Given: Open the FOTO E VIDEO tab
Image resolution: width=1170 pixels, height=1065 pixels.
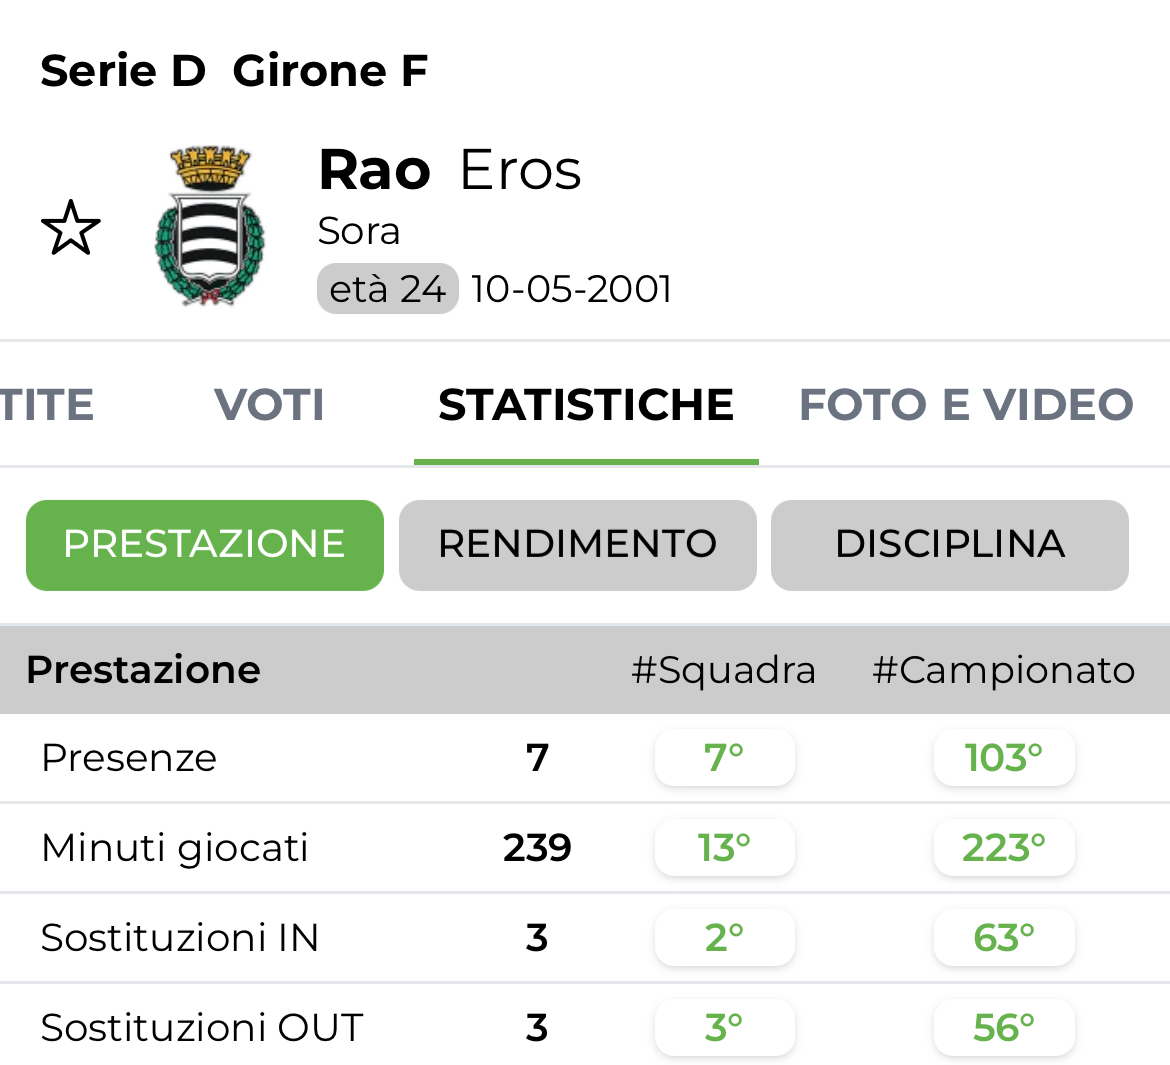Looking at the screenshot, I should pyautogui.click(x=966, y=405).
